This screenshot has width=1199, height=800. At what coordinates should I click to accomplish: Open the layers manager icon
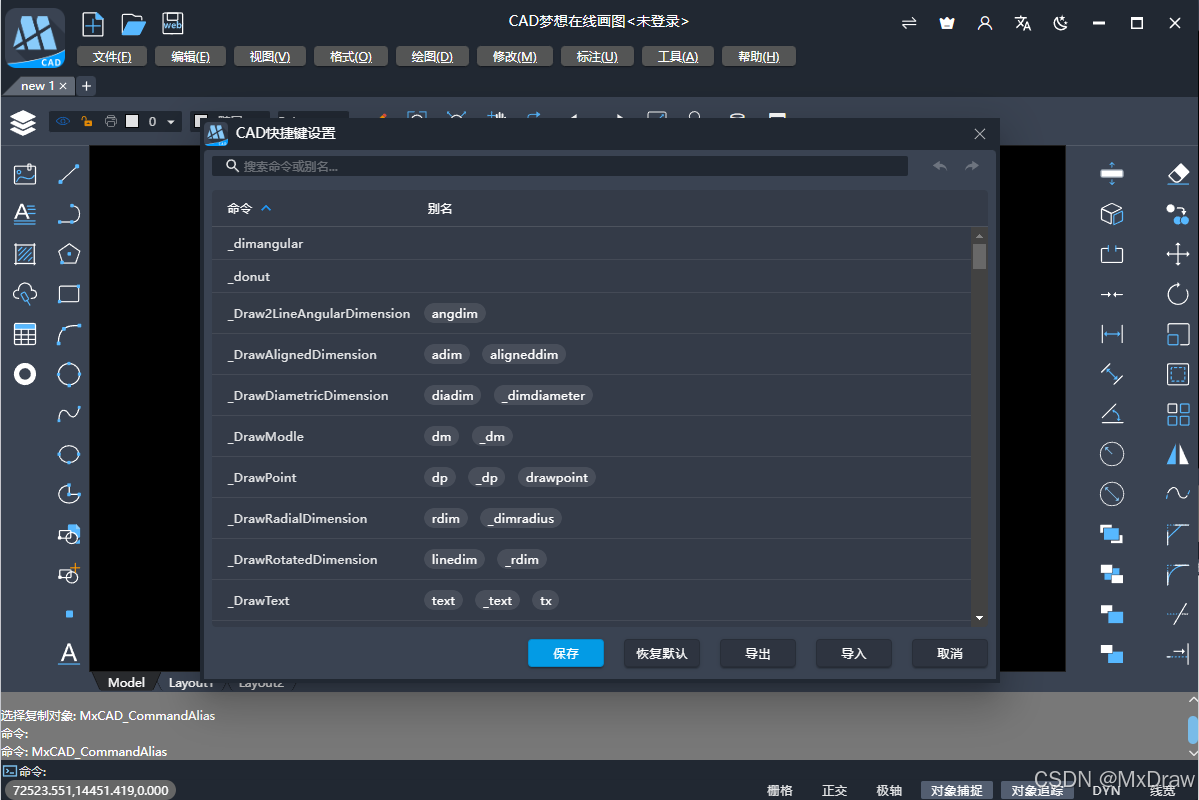coord(23,122)
